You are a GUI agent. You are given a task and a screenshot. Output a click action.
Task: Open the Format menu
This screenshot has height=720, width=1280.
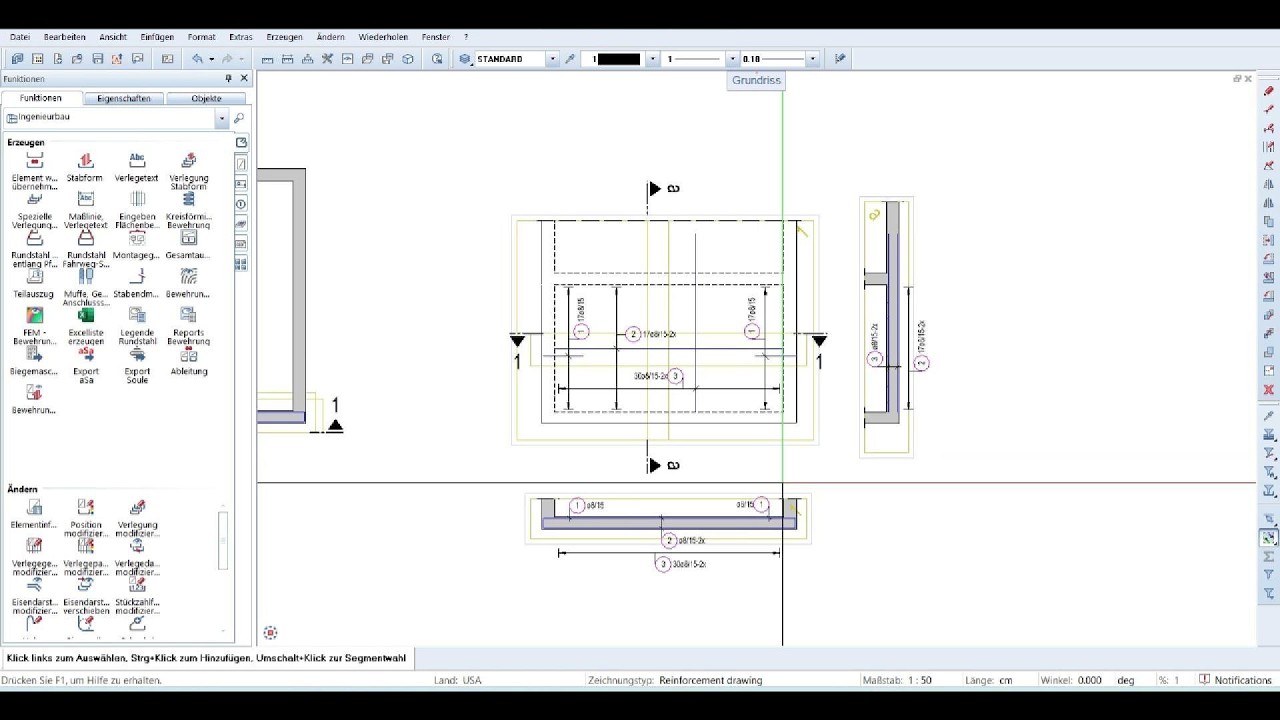pos(201,37)
